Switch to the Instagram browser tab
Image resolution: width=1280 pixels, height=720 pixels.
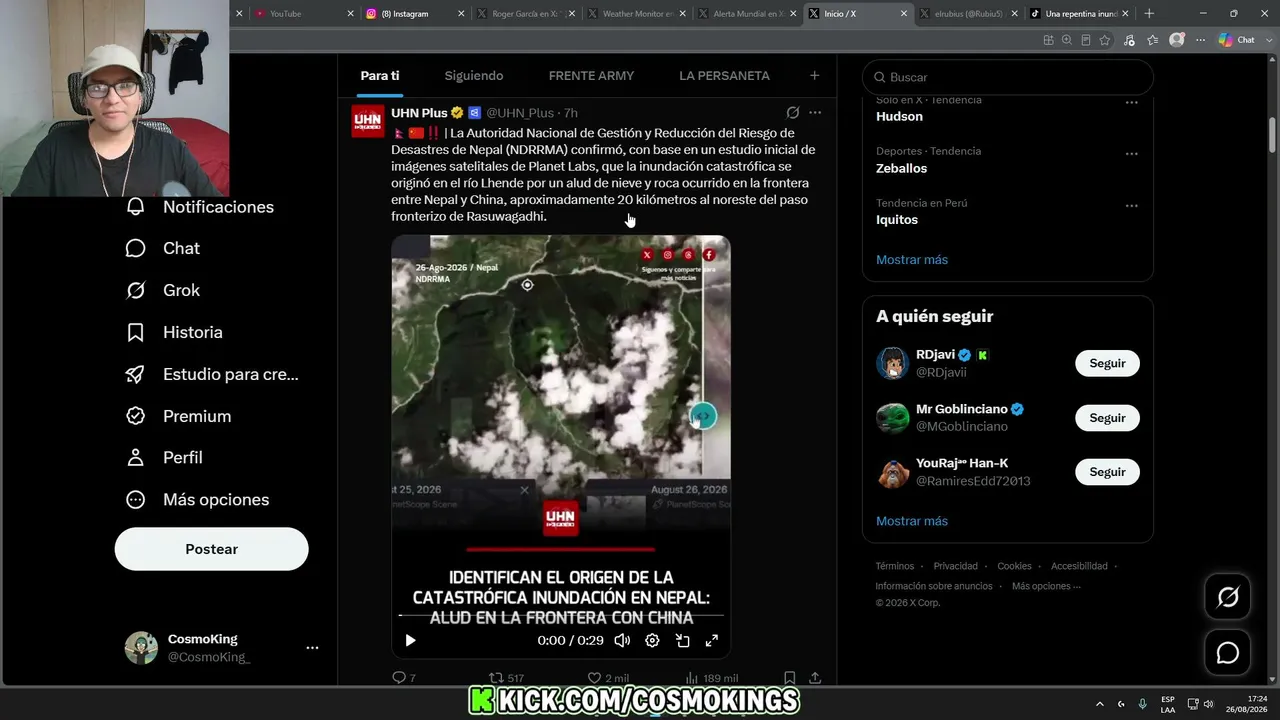(414, 14)
